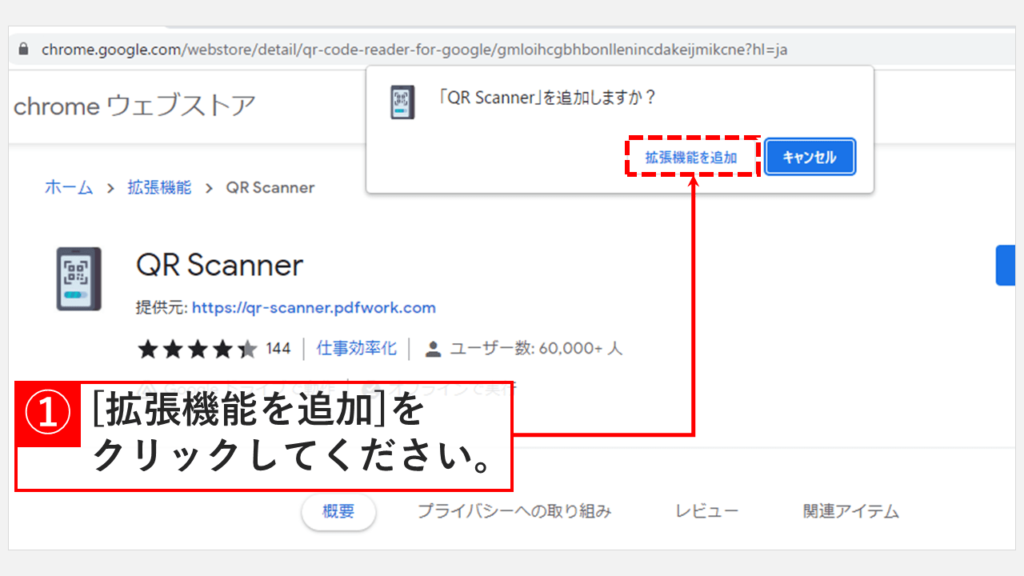
Task: Click the large QR Scanner extension icon
Action: pyautogui.click(x=78, y=279)
